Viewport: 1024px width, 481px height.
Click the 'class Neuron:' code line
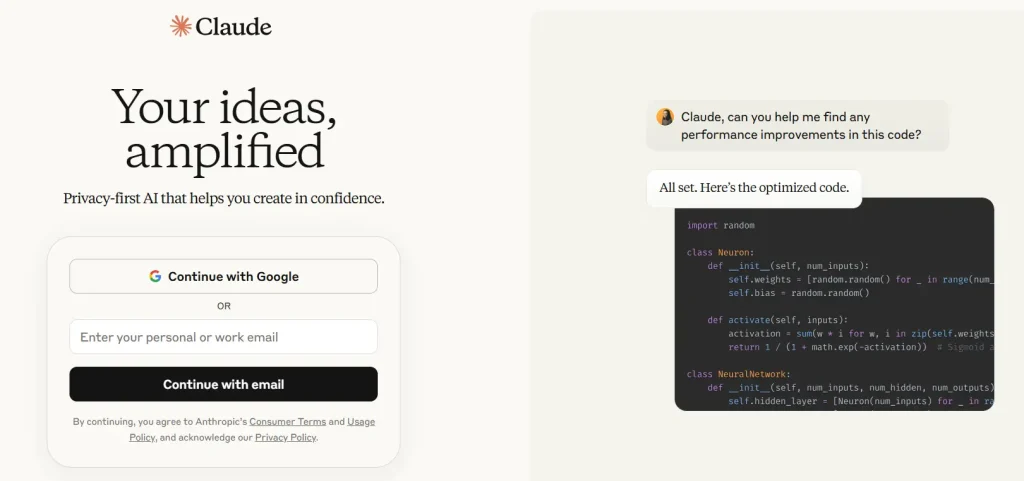(720, 252)
